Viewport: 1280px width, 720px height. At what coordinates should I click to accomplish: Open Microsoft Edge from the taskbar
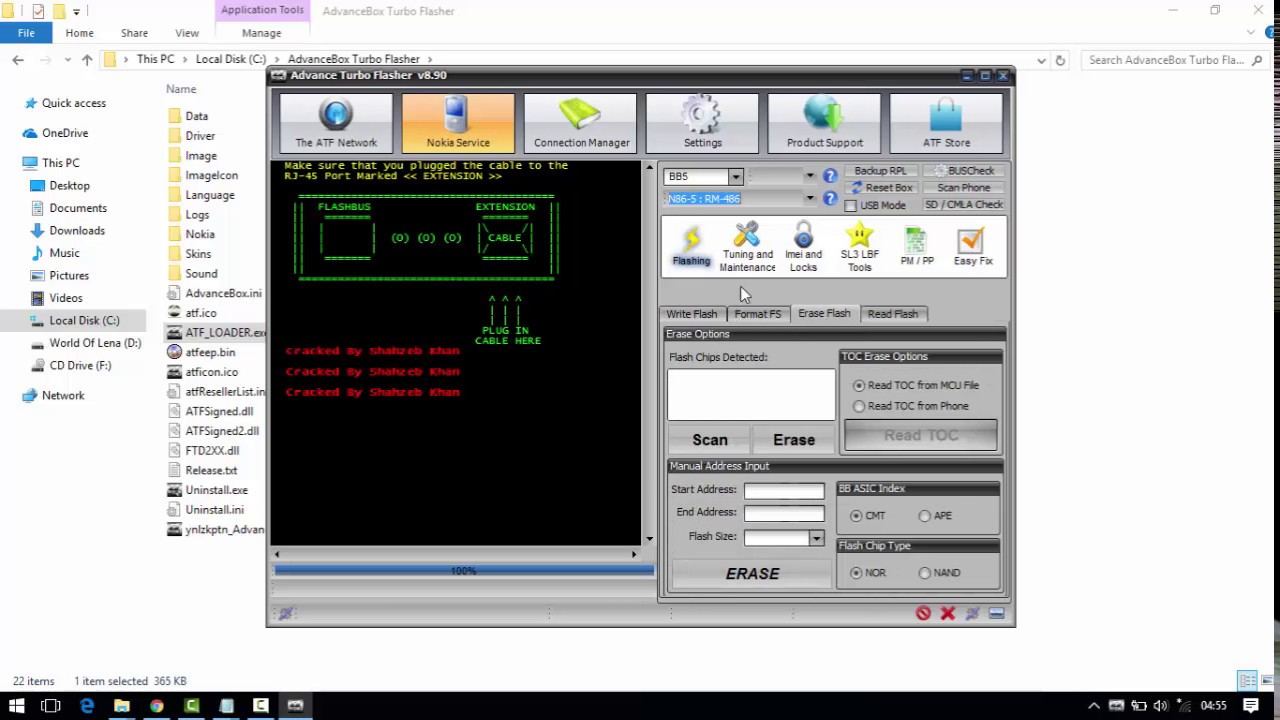point(87,705)
